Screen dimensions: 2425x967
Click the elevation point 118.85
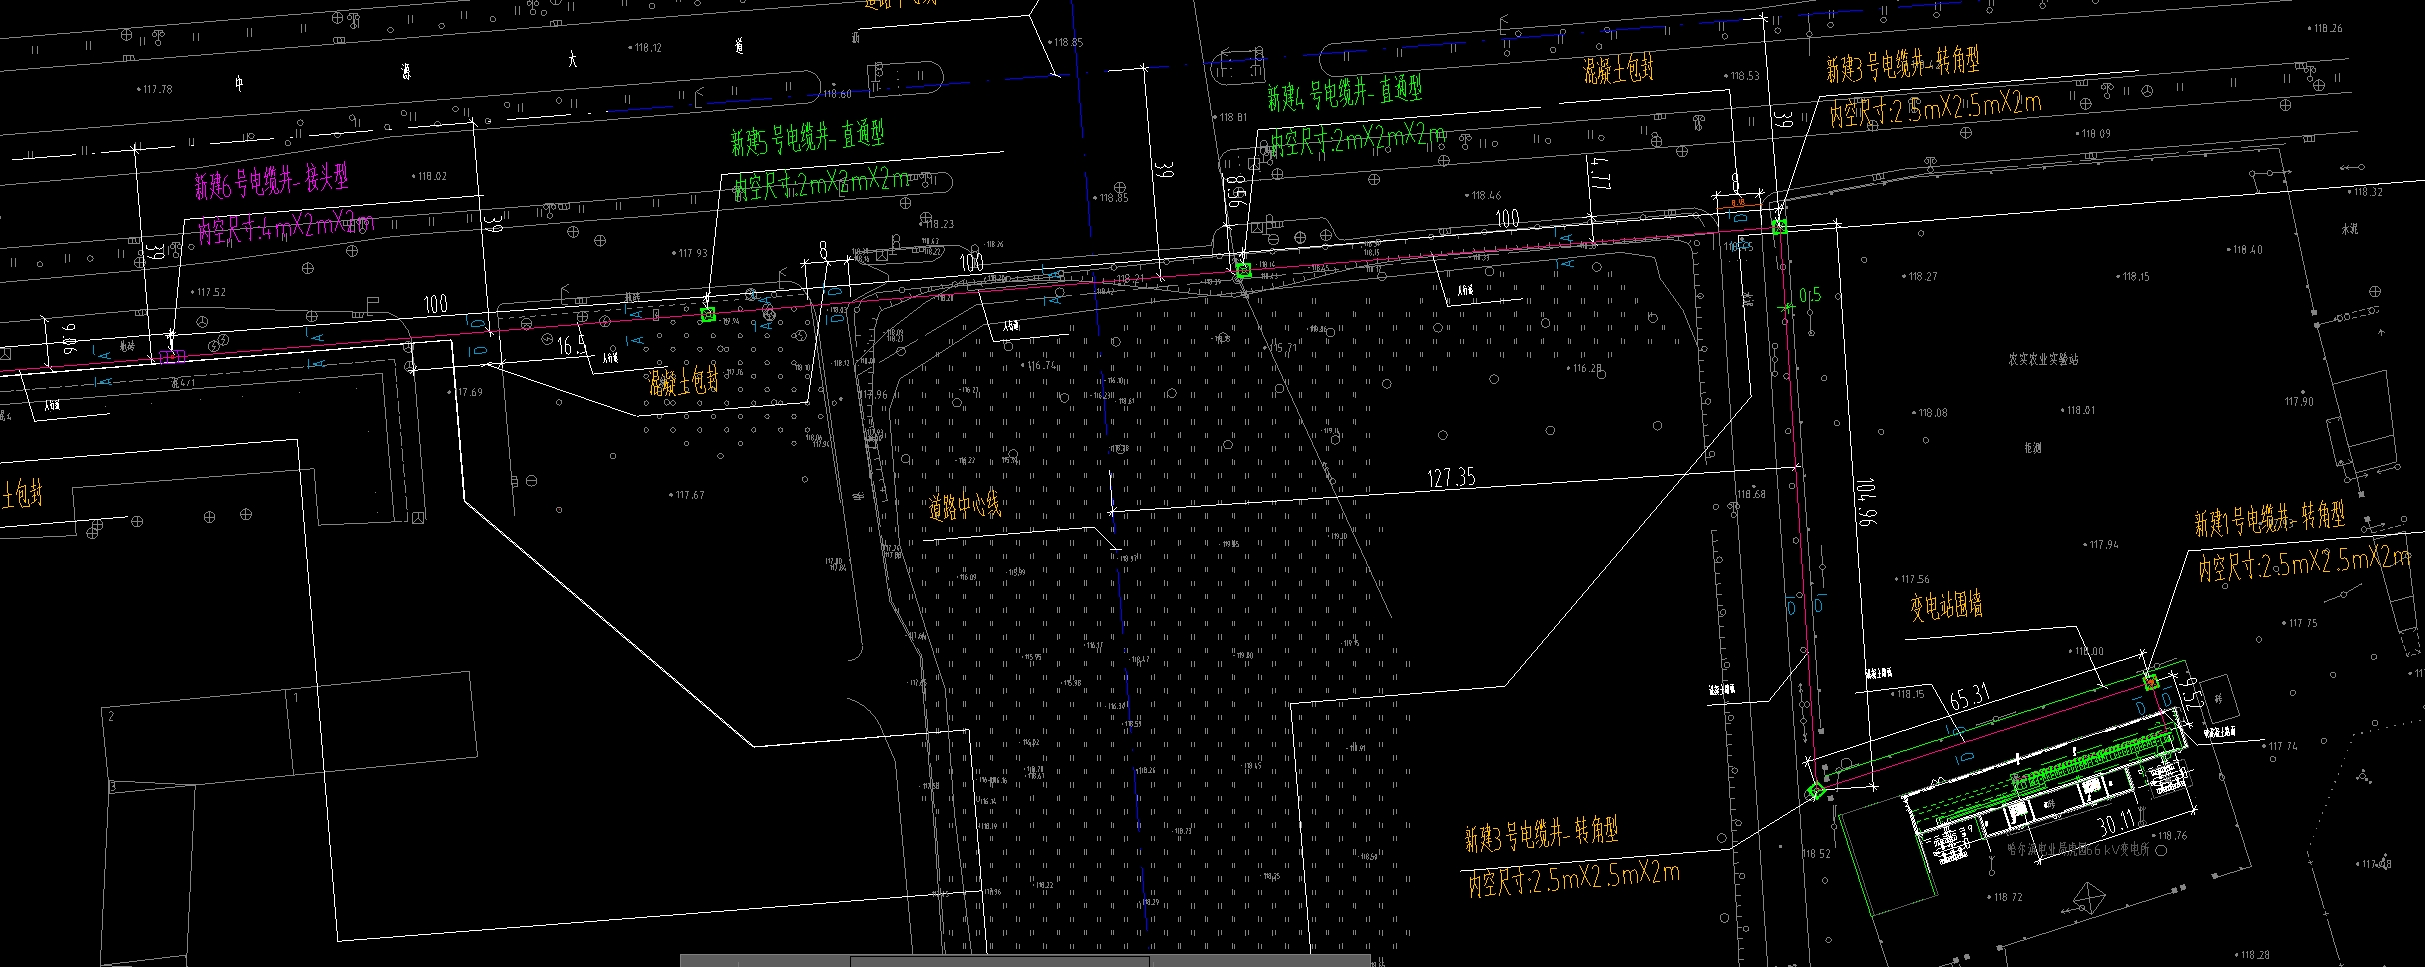coord(1066,42)
